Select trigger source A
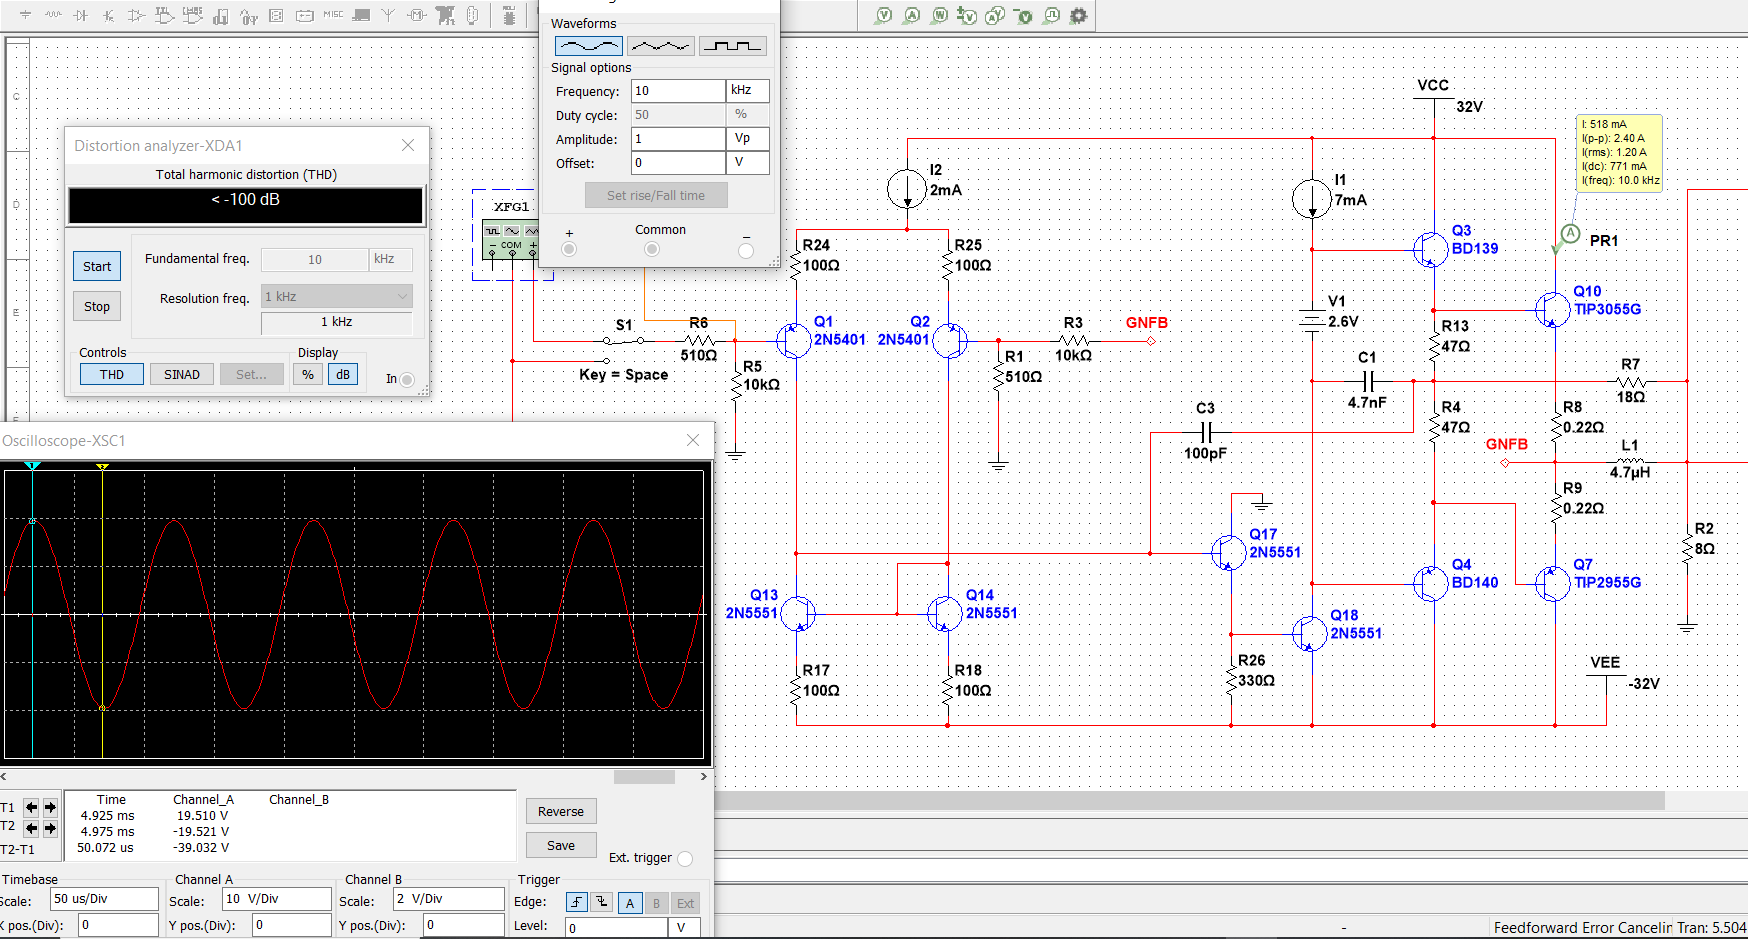The width and height of the screenshot is (1748, 939). click(630, 902)
